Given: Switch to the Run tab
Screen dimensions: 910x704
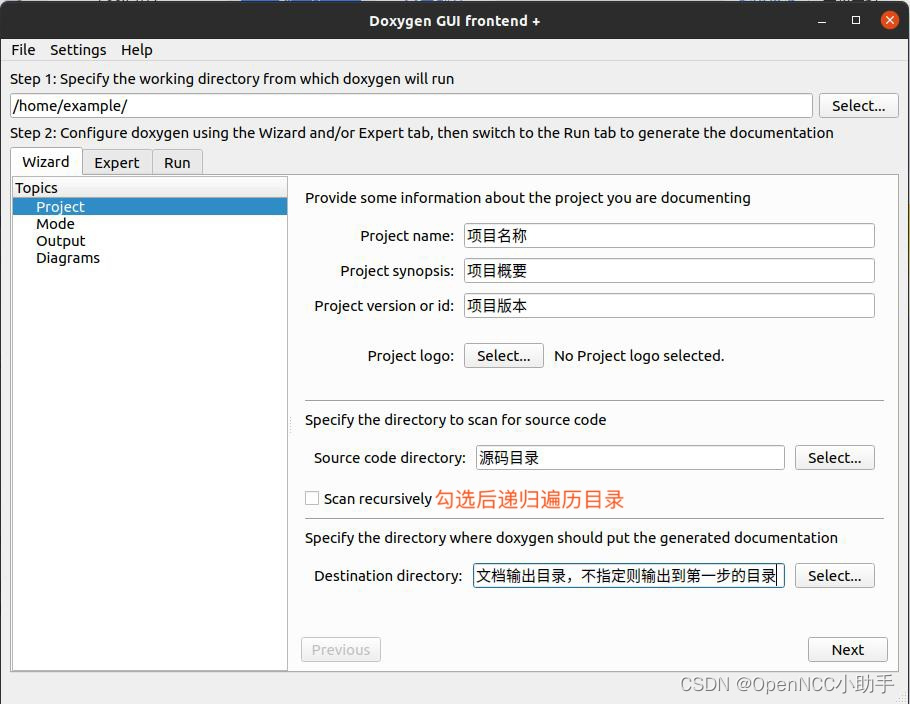Looking at the screenshot, I should pyautogui.click(x=177, y=163).
